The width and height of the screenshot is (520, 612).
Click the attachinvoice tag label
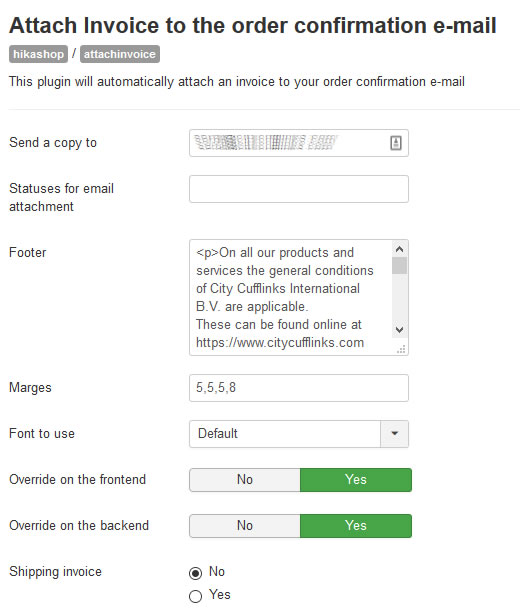point(120,54)
